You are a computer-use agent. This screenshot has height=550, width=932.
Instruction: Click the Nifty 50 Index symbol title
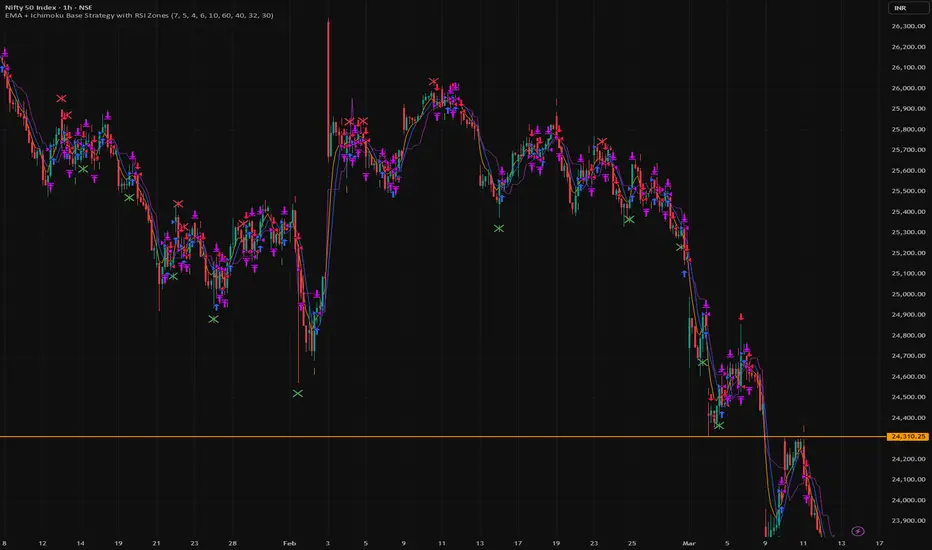click(48, 7)
